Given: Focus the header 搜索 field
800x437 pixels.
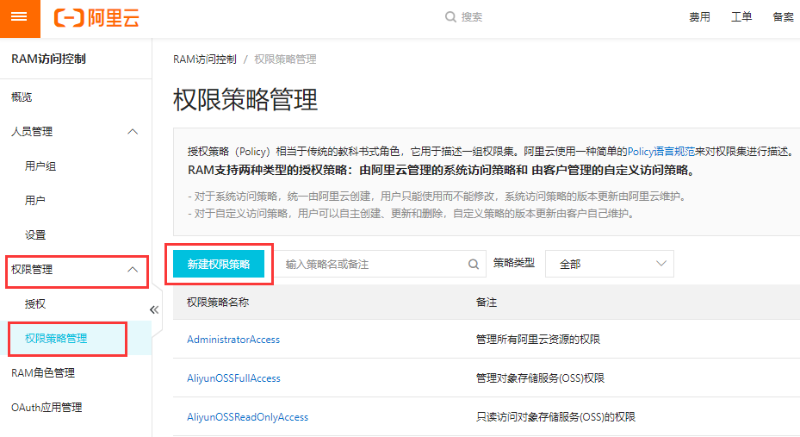Looking at the screenshot, I should pyautogui.click(x=472, y=17).
